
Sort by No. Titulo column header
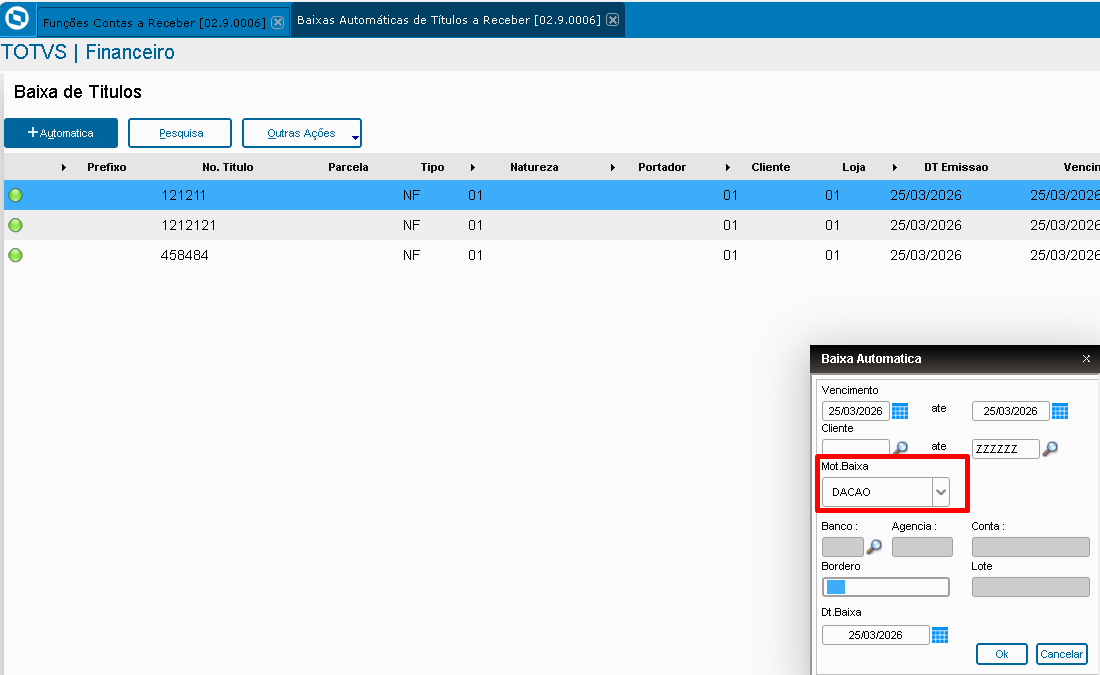[227, 167]
